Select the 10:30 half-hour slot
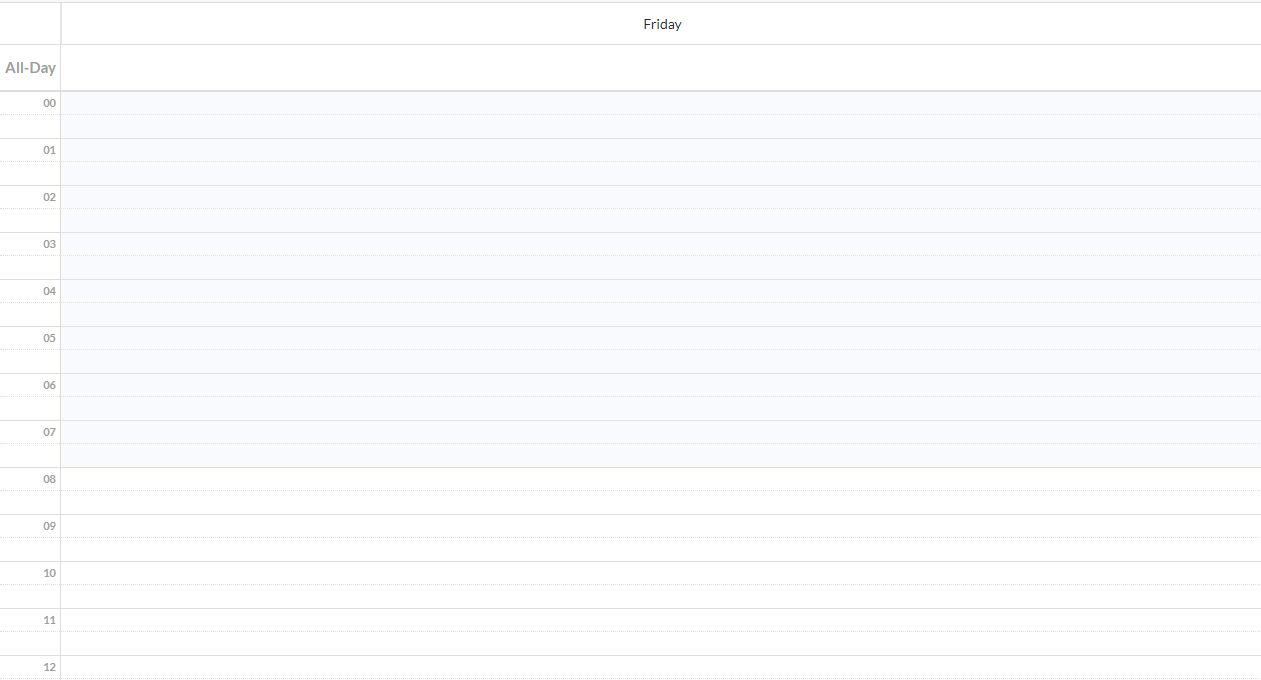The height and width of the screenshot is (680, 1261). 661,596
